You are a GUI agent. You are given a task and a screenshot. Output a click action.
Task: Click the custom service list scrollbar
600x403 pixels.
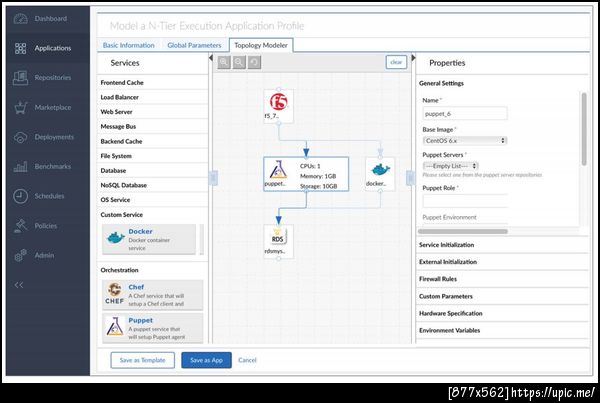[x=202, y=240]
